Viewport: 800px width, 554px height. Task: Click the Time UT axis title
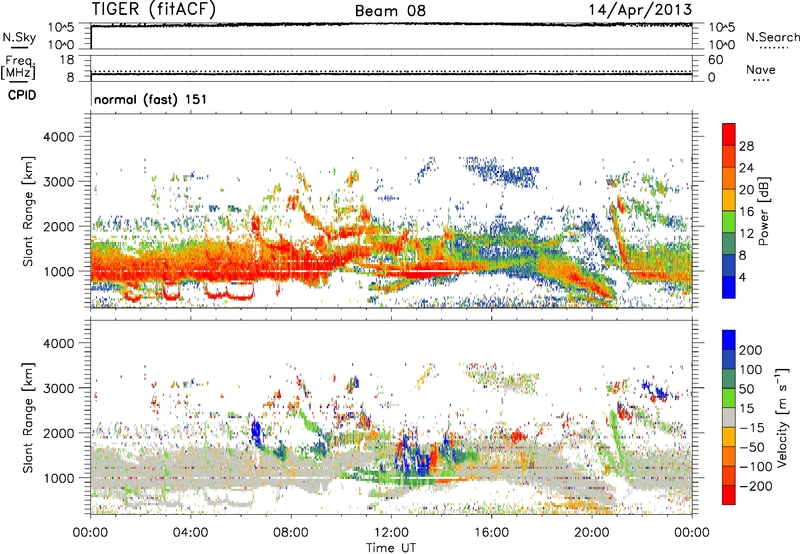point(391,548)
